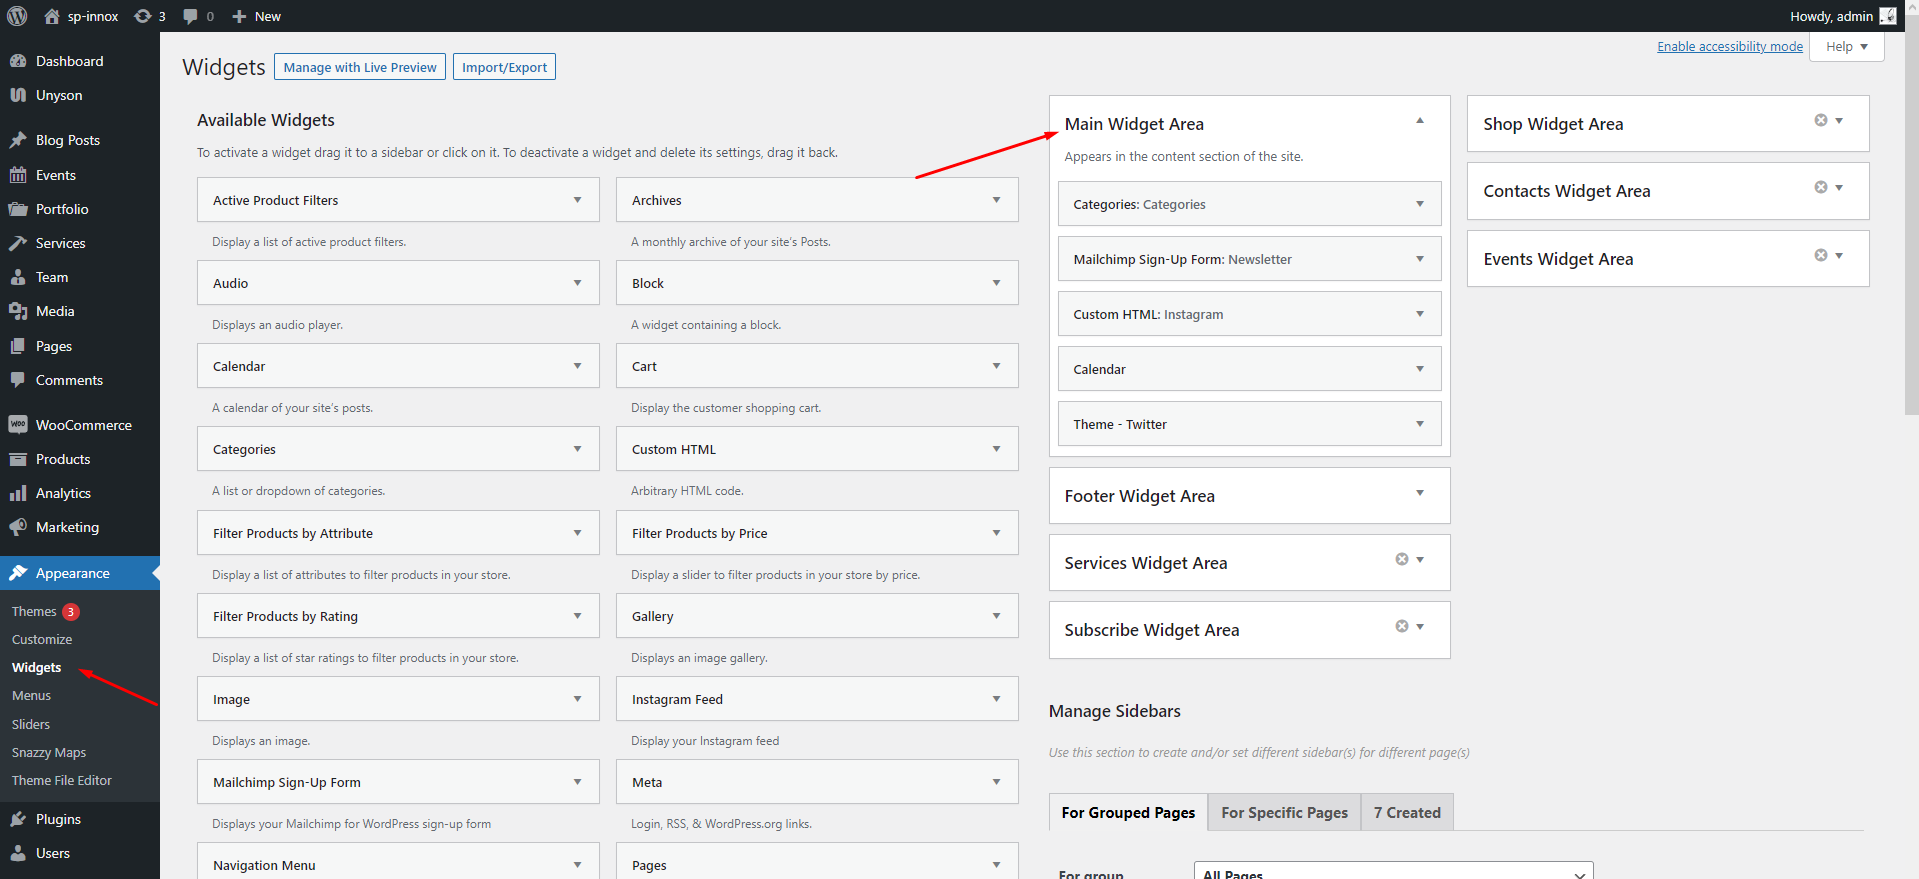Click Manage with Live Preview button
This screenshot has width=1919, height=879.
[x=360, y=67]
